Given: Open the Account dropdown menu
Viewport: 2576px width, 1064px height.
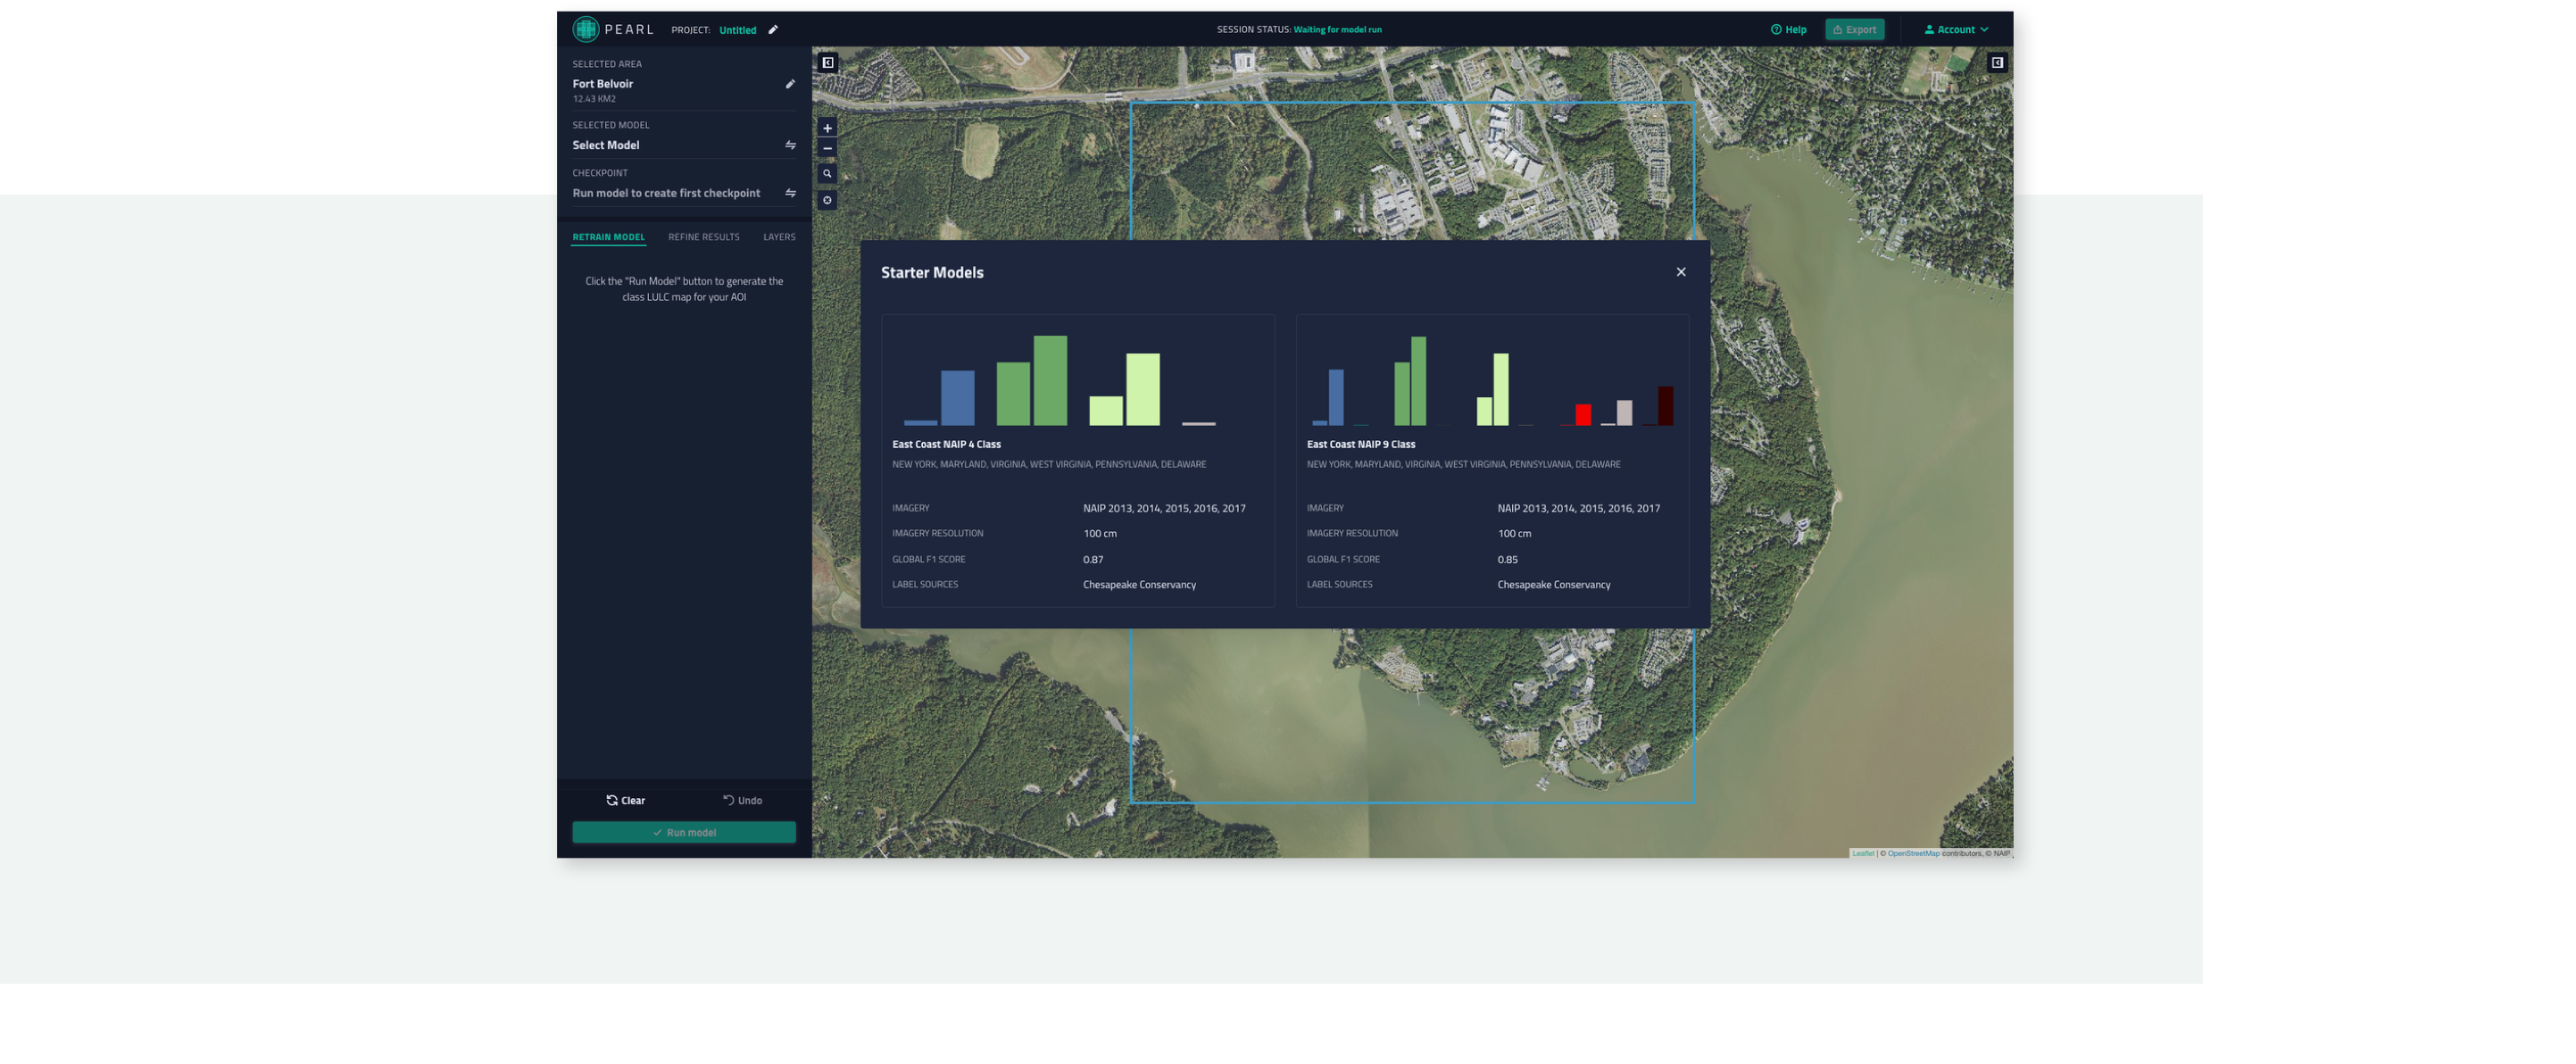Looking at the screenshot, I should point(1956,30).
